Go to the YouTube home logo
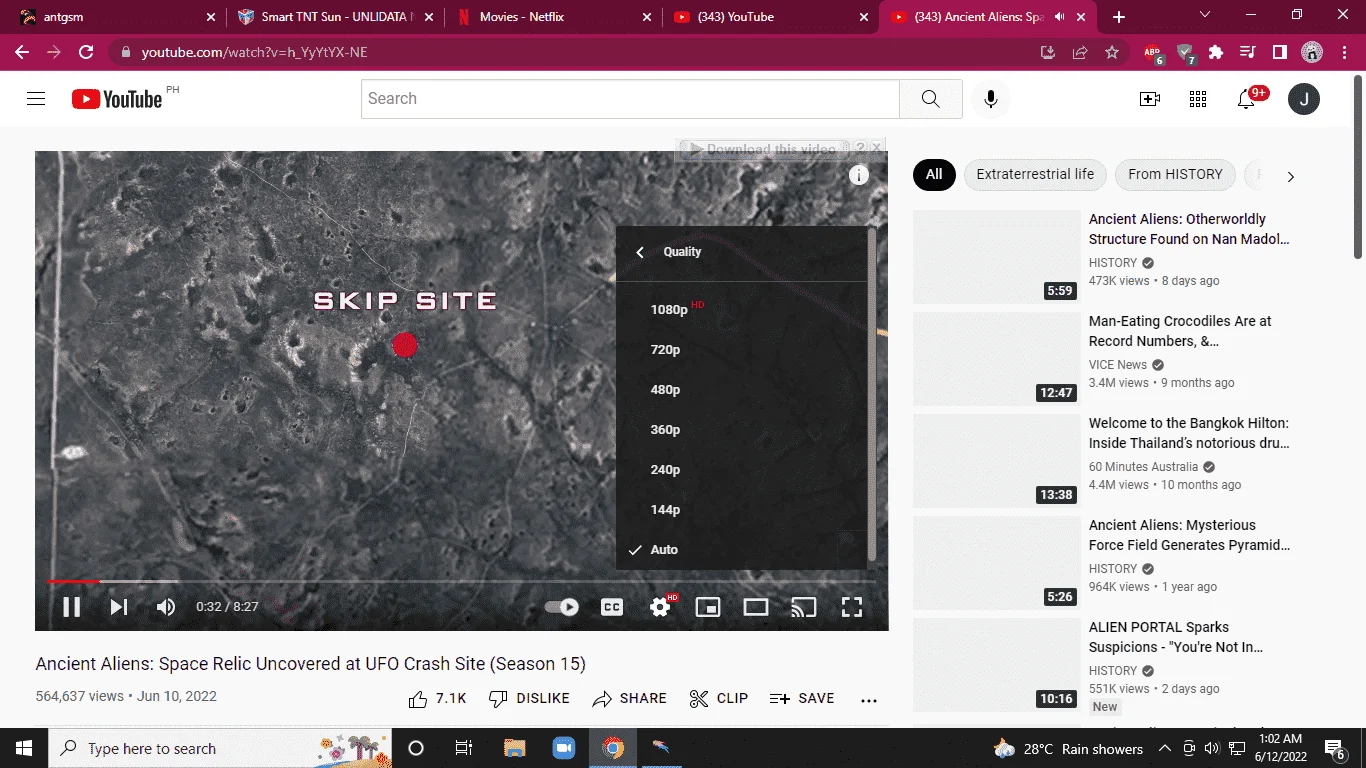Viewport: 1366px width, 768px height. [x=117, y=99]
